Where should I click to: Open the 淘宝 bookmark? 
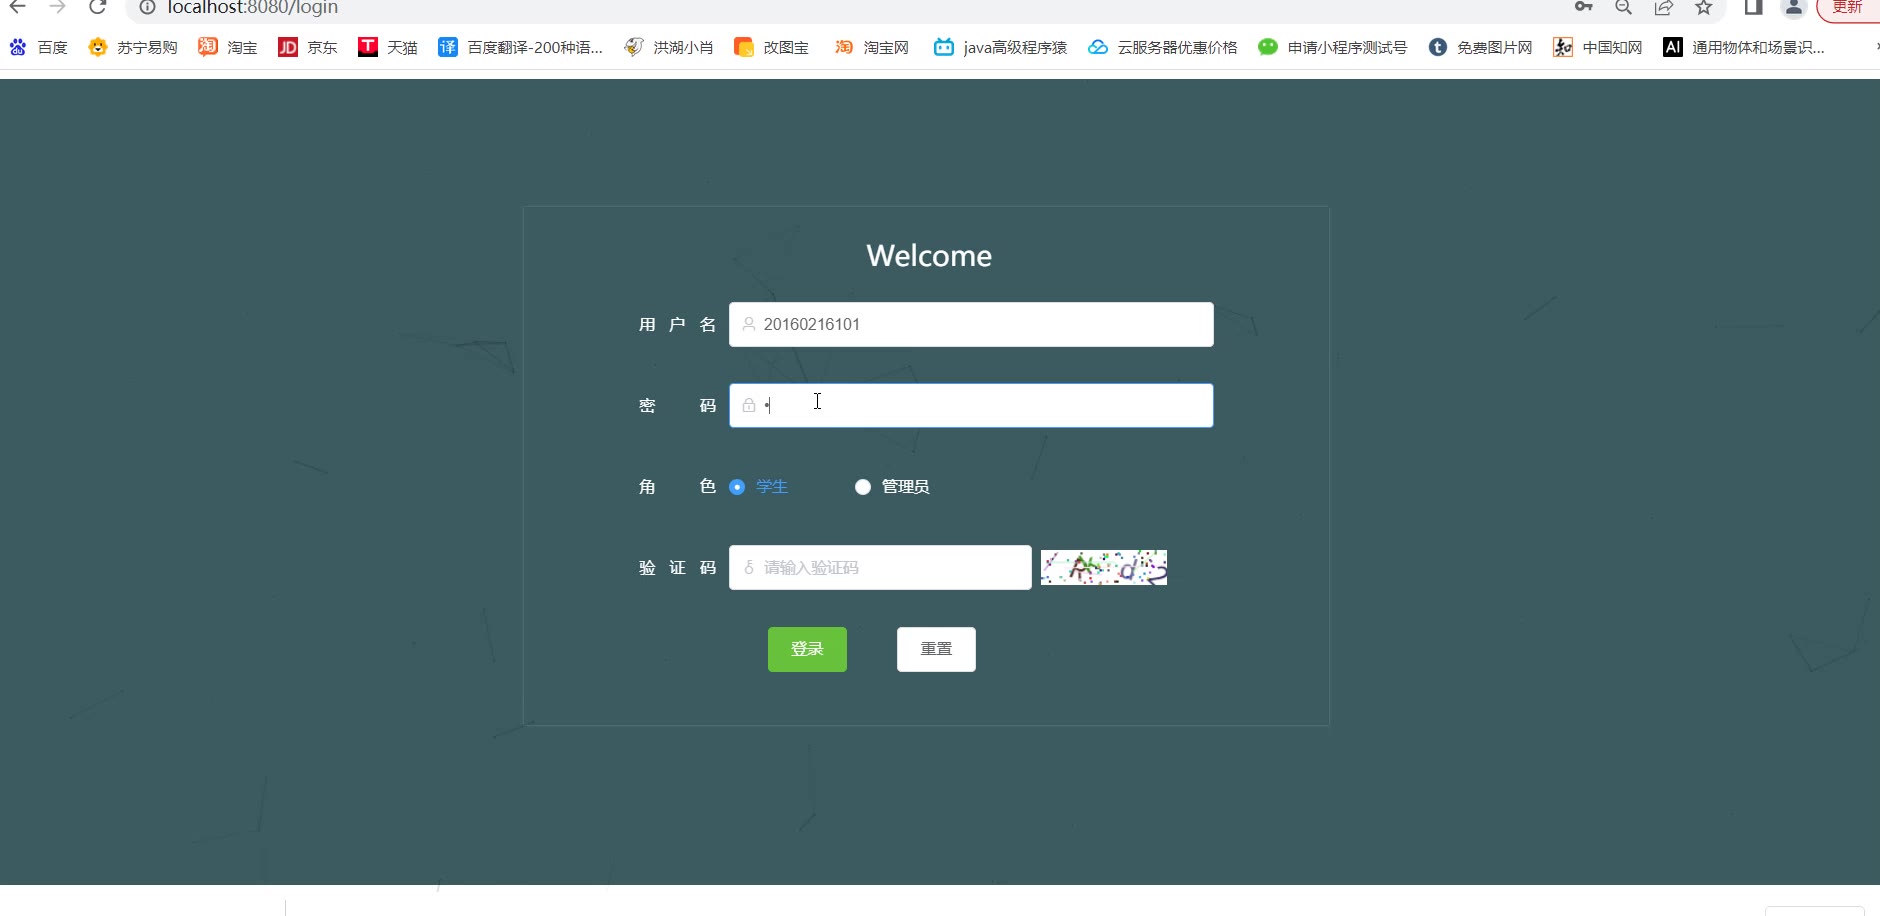[228, 47]
